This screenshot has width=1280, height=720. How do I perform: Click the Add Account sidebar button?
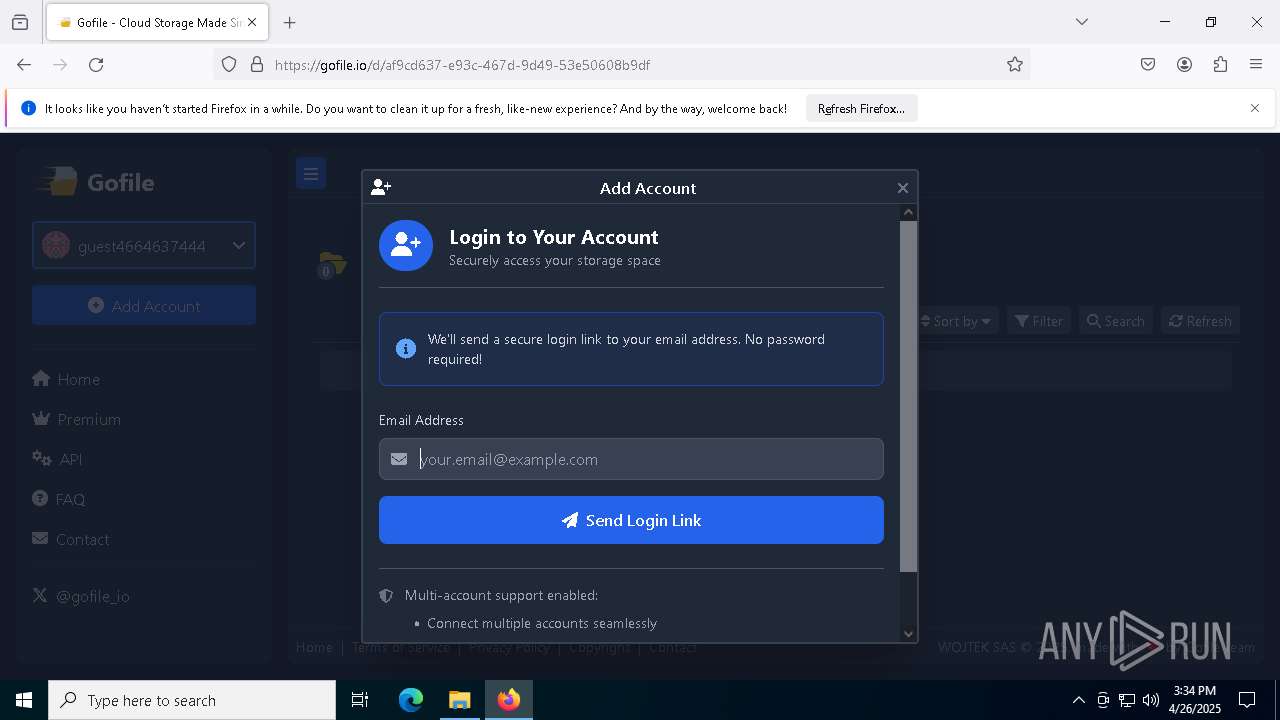[x=144, y=306]
